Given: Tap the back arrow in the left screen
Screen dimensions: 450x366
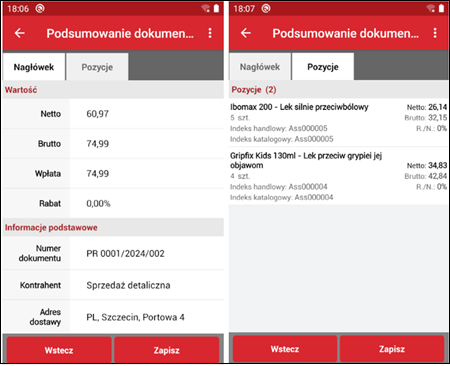Looking at the screenshot, I should pyautogui.click(x=20, y=33).
